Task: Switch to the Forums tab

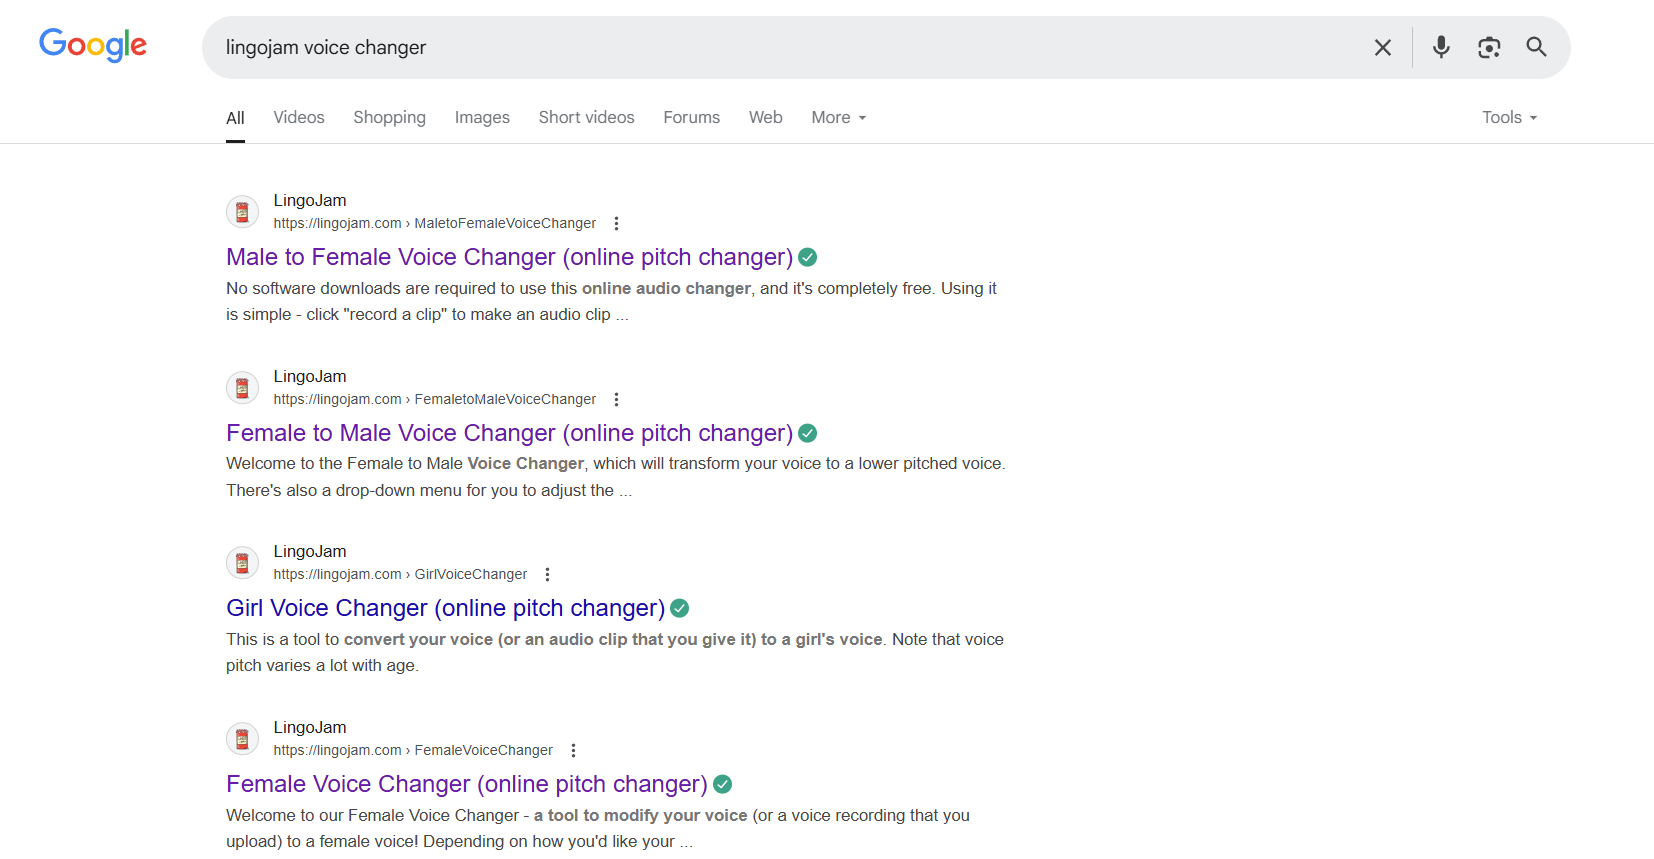Action: [x=691, y=118]
